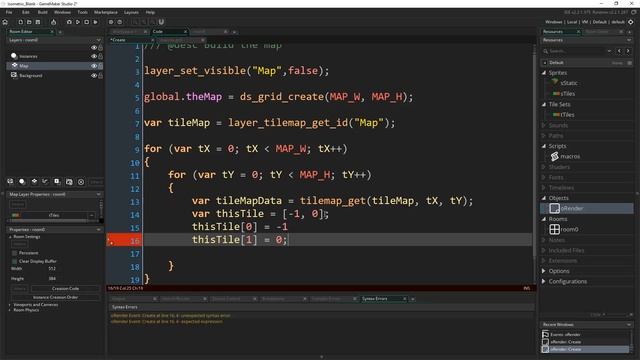This screenshot has height=360, width=640.
Task: Click the room0 room icon
Action: click(554, 229)
